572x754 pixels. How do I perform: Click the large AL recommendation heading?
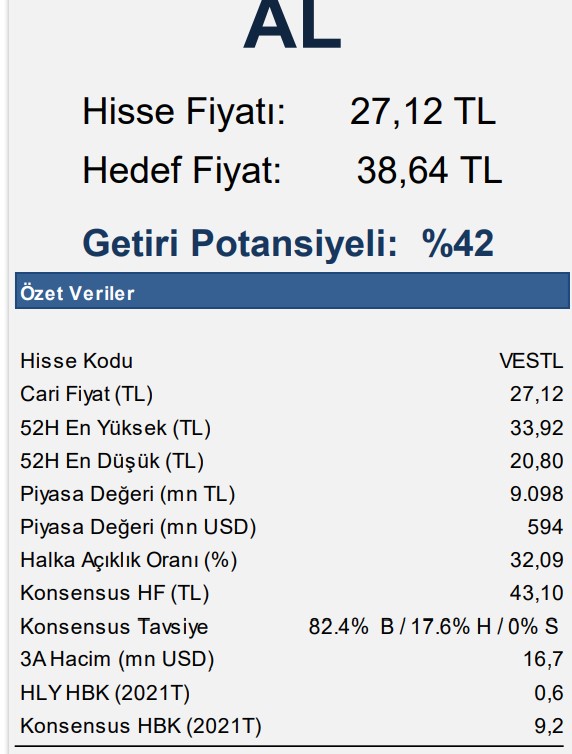[x=292, y=24]
